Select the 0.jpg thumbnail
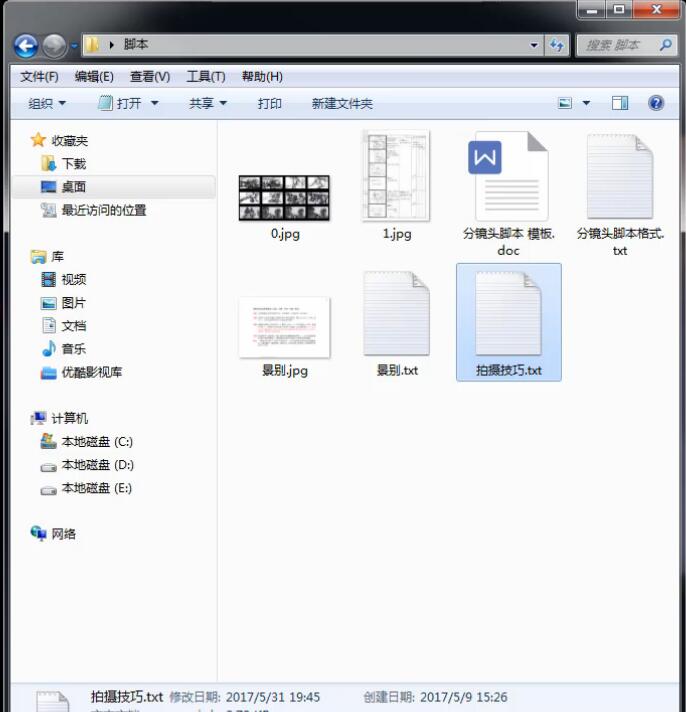686x712 pixels. coord(284,198)
